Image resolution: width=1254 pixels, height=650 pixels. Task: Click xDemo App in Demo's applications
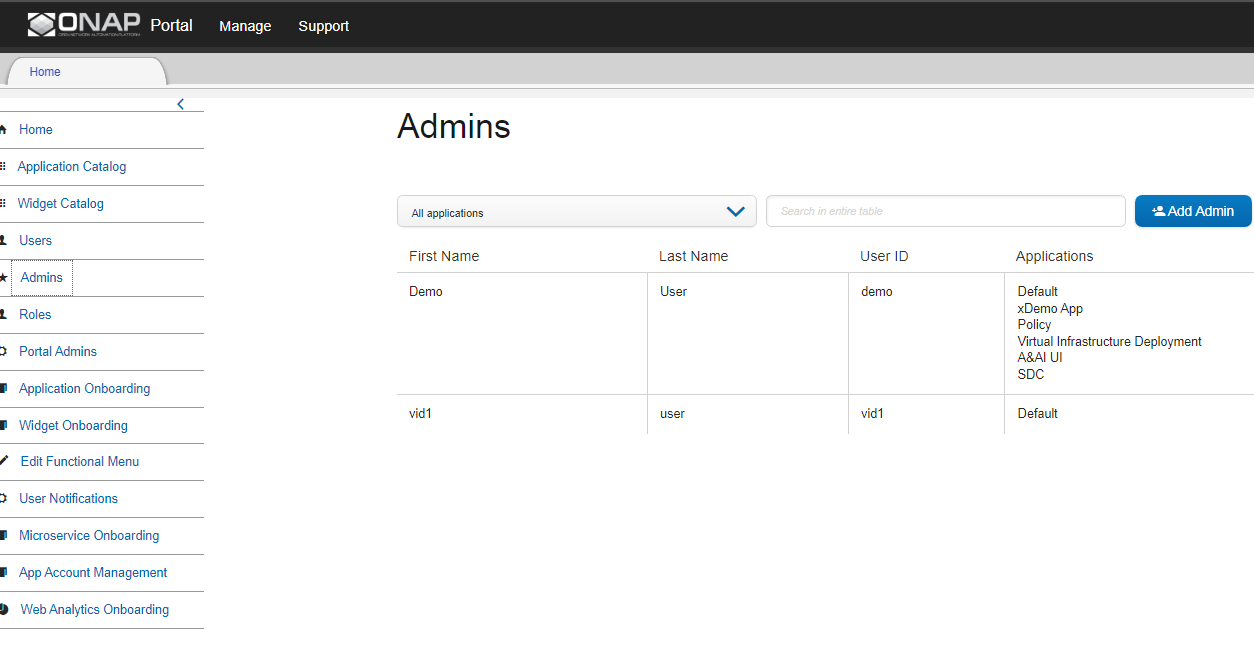(x=1050, y=308)
